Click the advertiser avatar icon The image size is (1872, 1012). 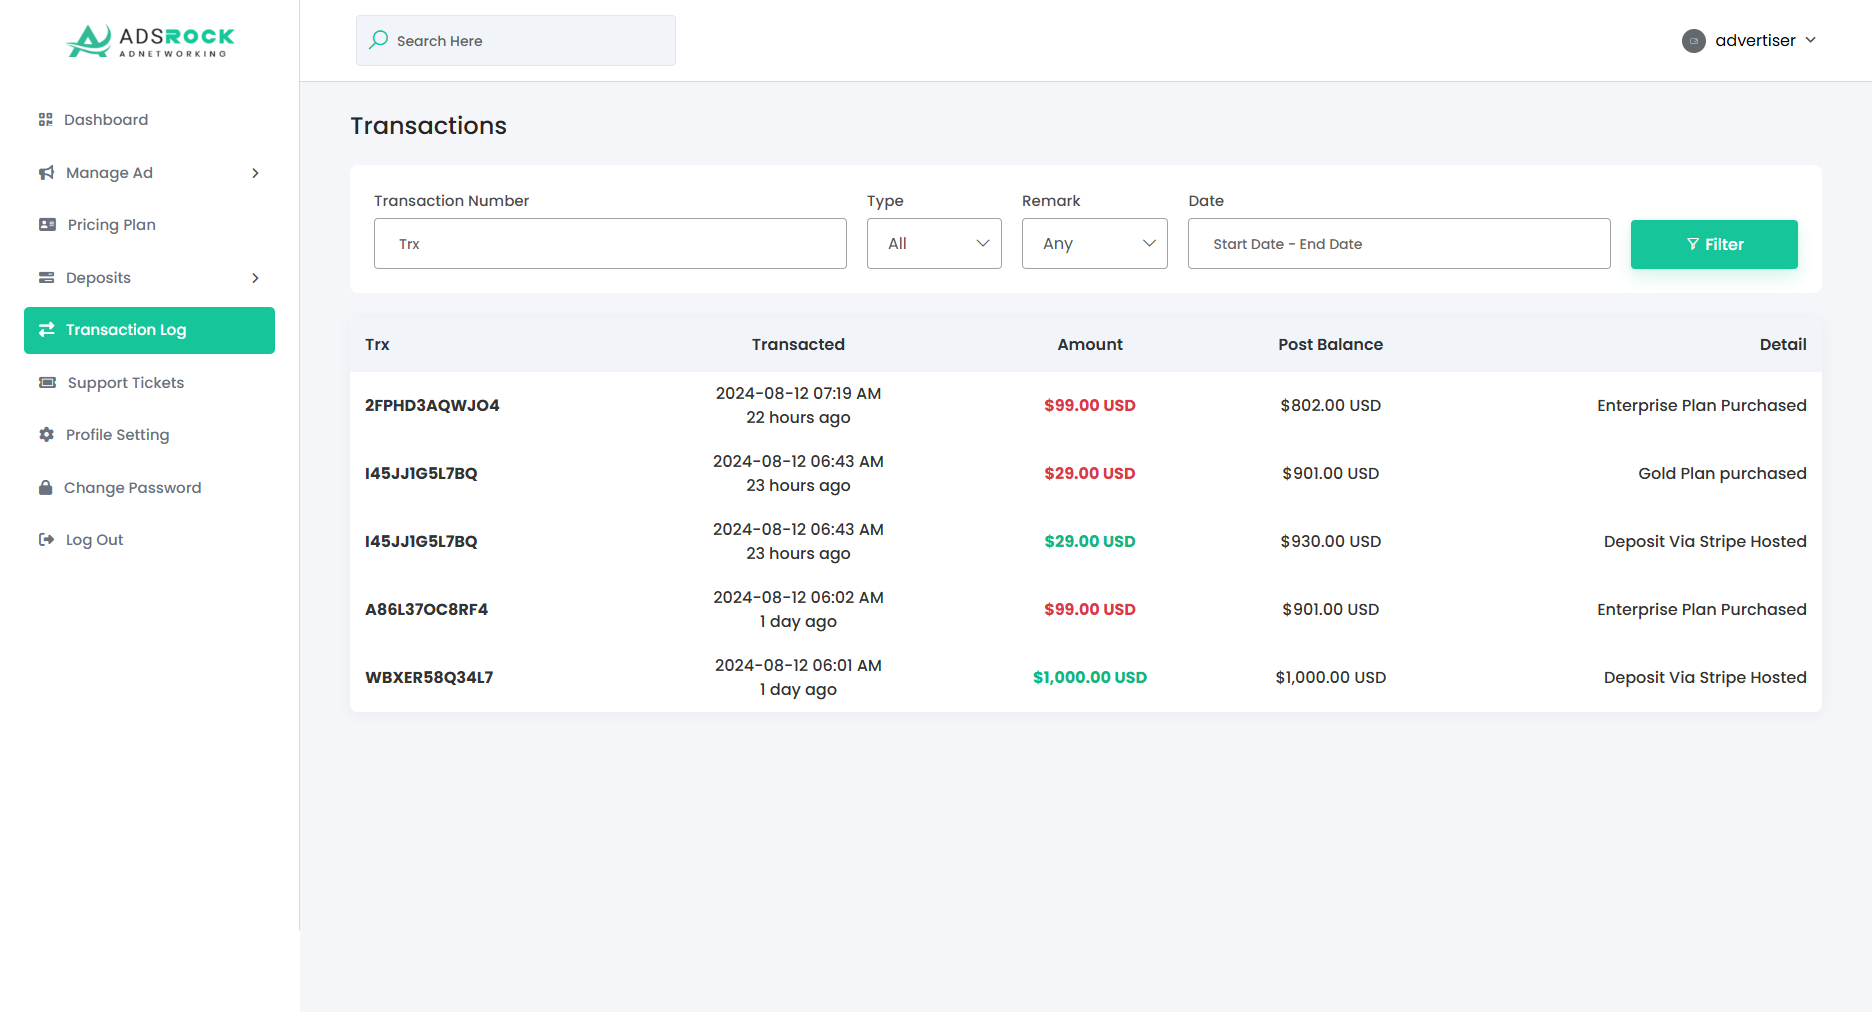point(1694,41)
